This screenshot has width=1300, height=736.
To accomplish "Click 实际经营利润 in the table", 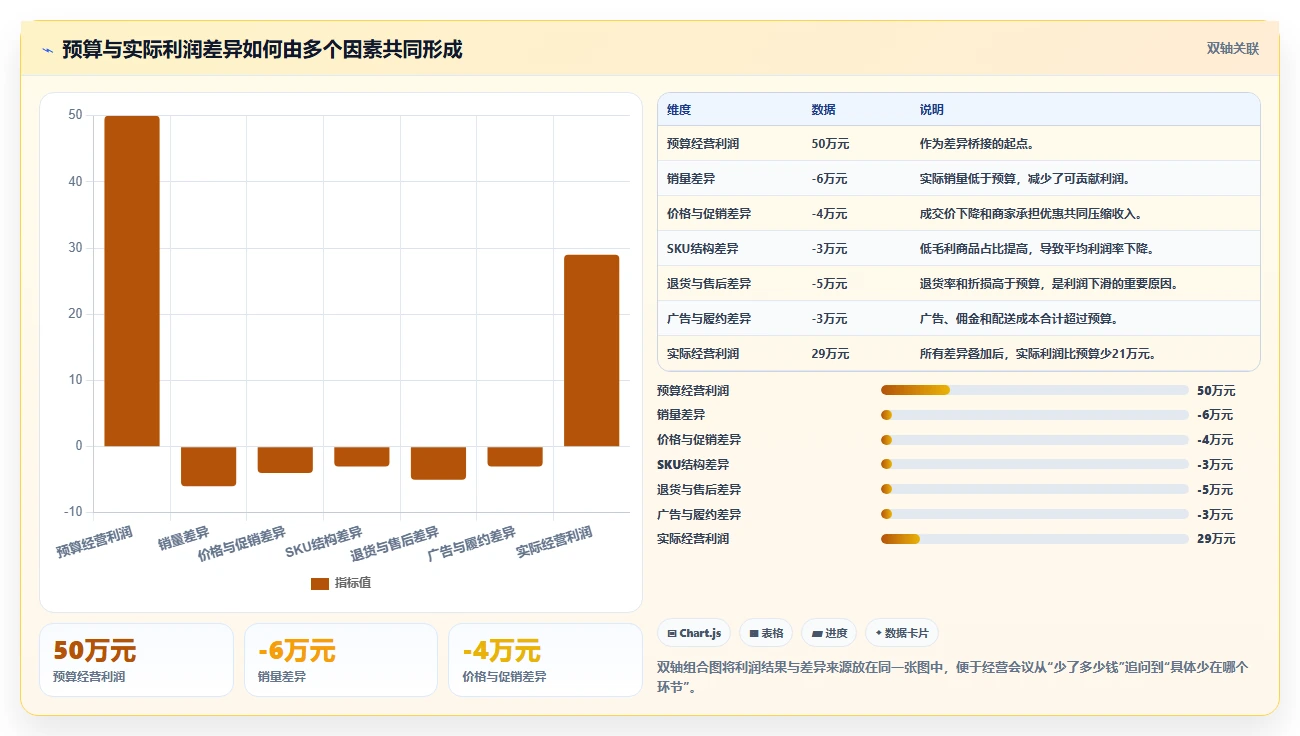I will point(703,354).
